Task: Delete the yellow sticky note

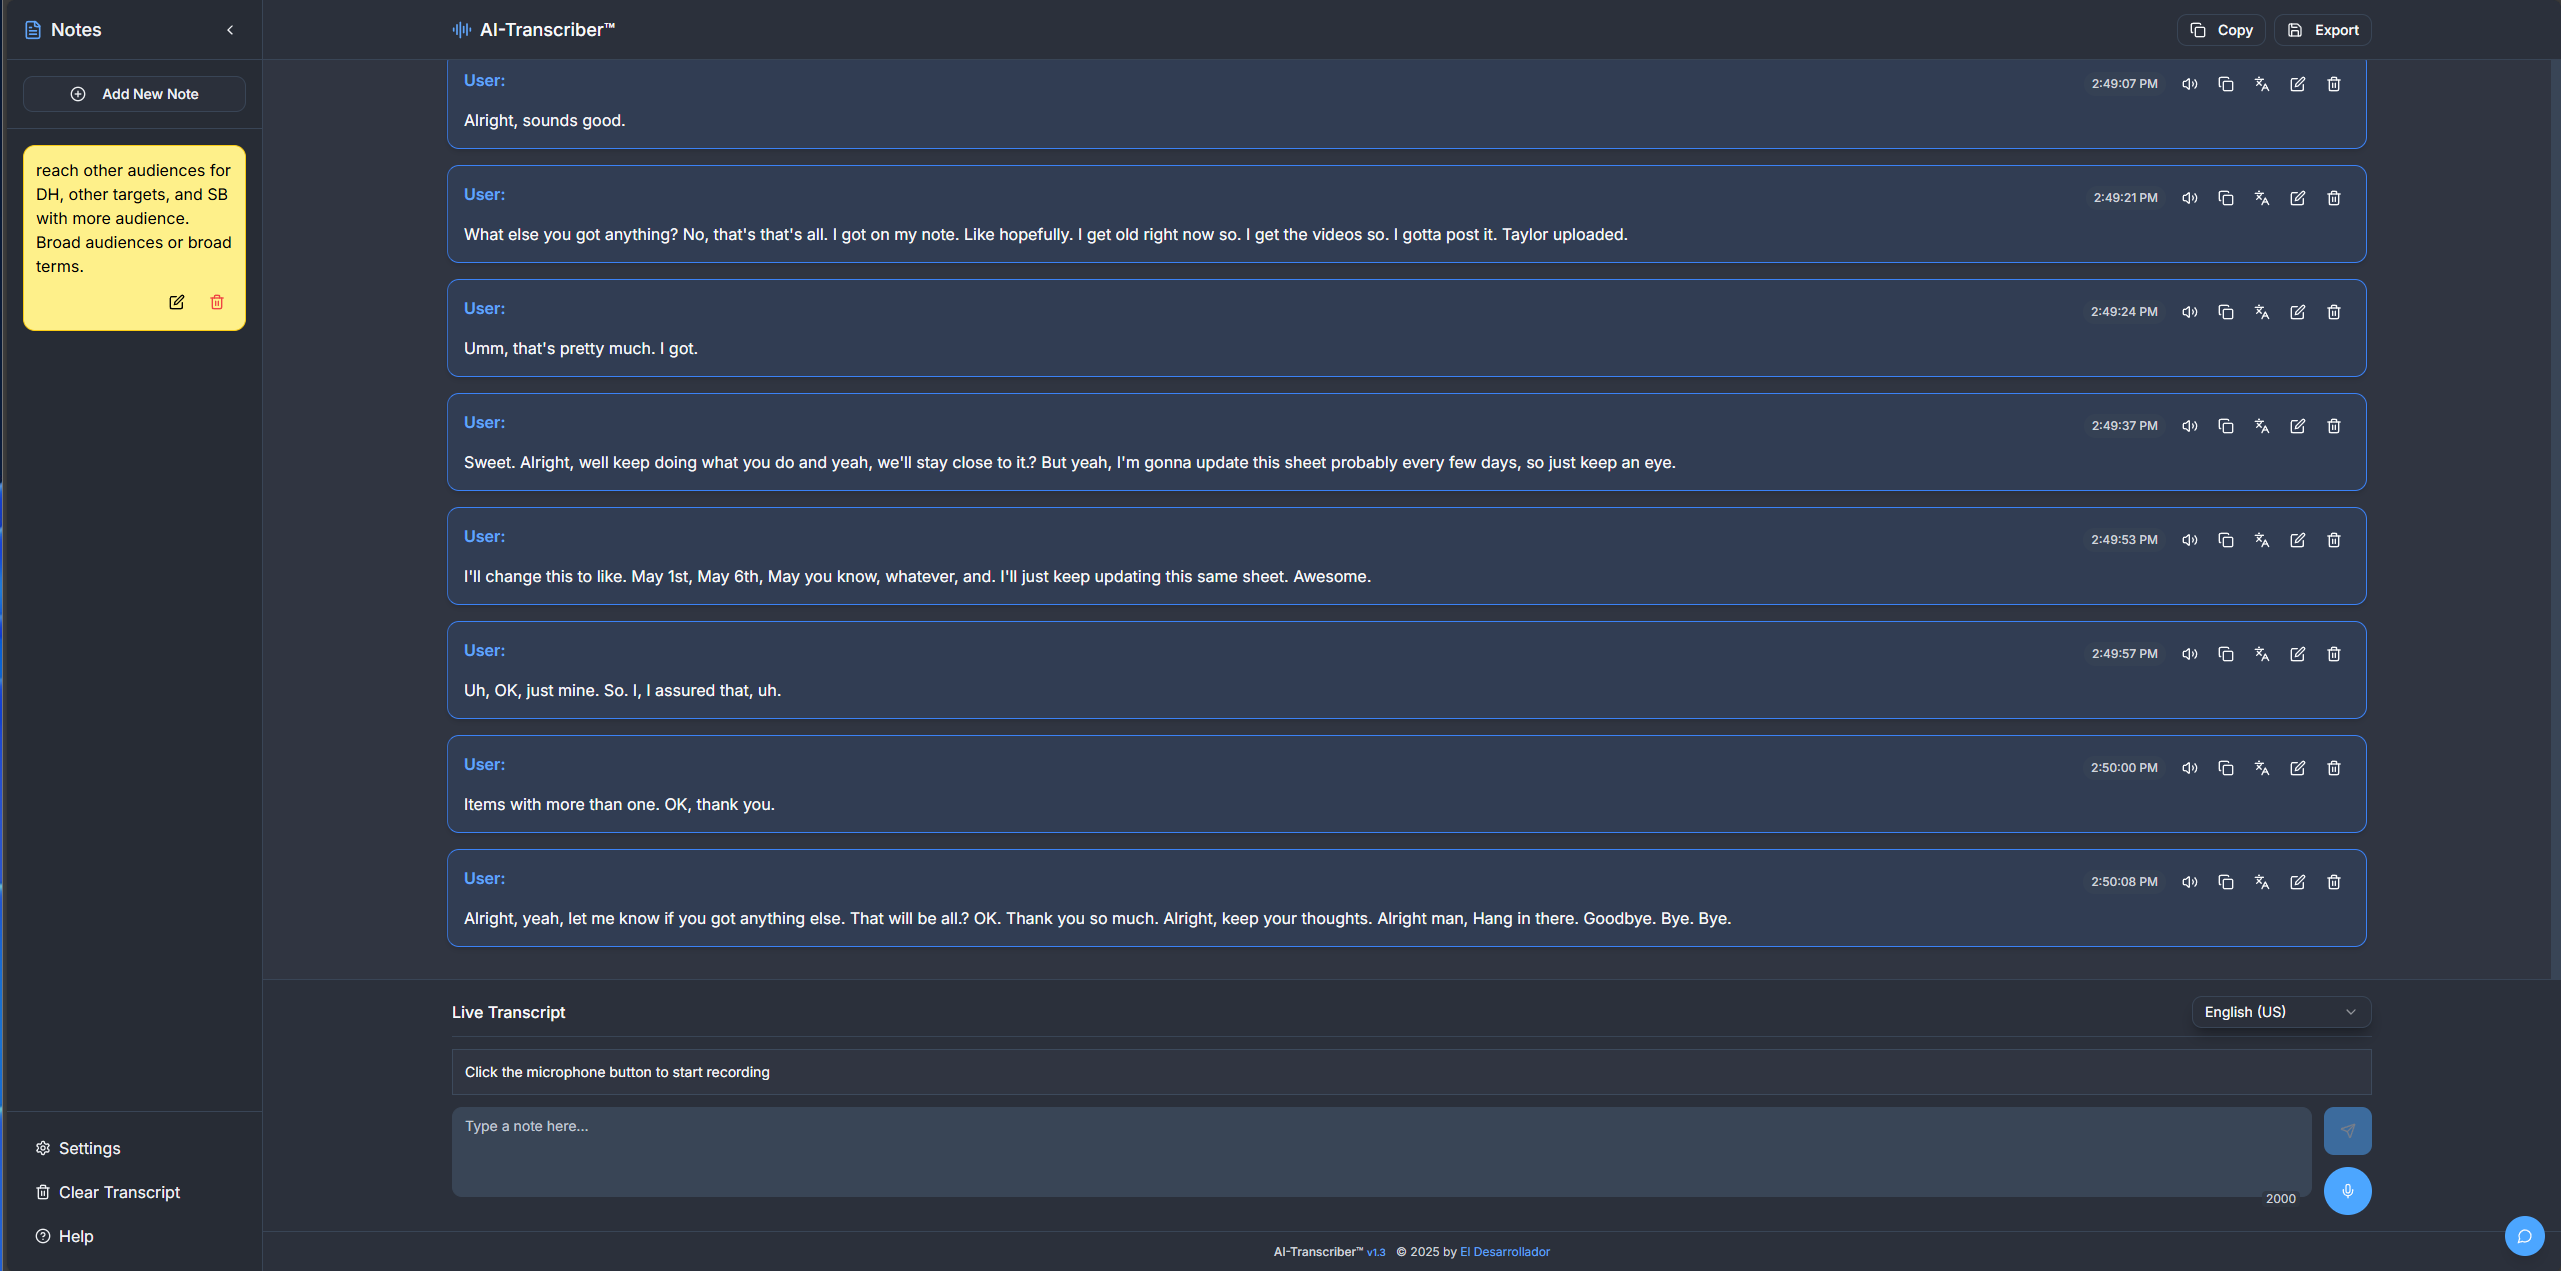Action: [x=217, y=302]
